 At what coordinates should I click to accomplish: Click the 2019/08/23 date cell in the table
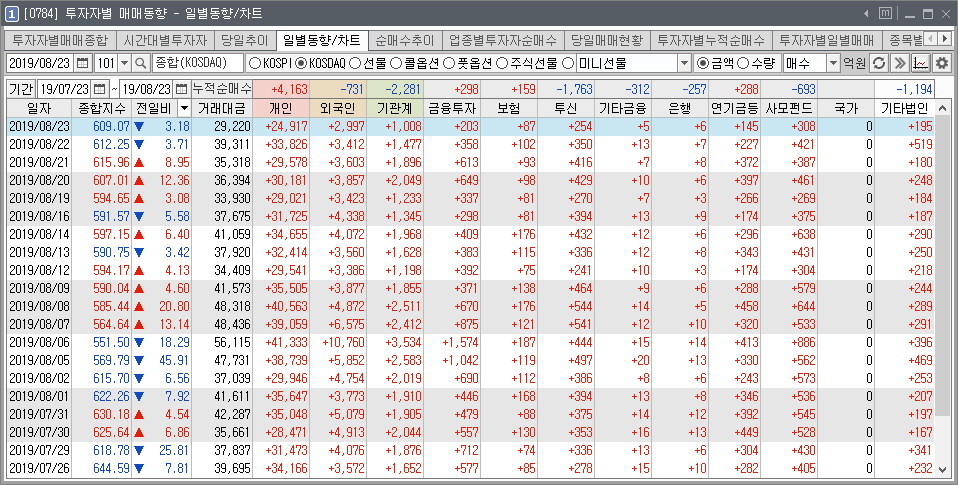pyautogui.click(x=39, y=126)
